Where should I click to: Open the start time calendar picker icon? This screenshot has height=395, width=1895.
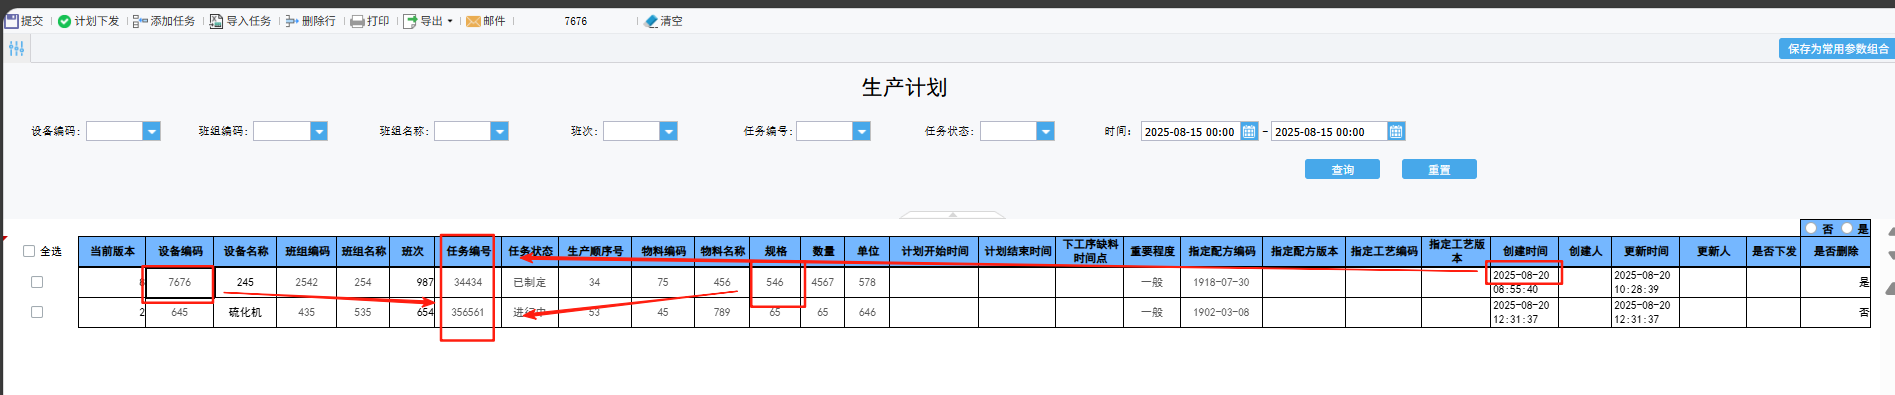pyautogui.click(x=1249, y=131)
